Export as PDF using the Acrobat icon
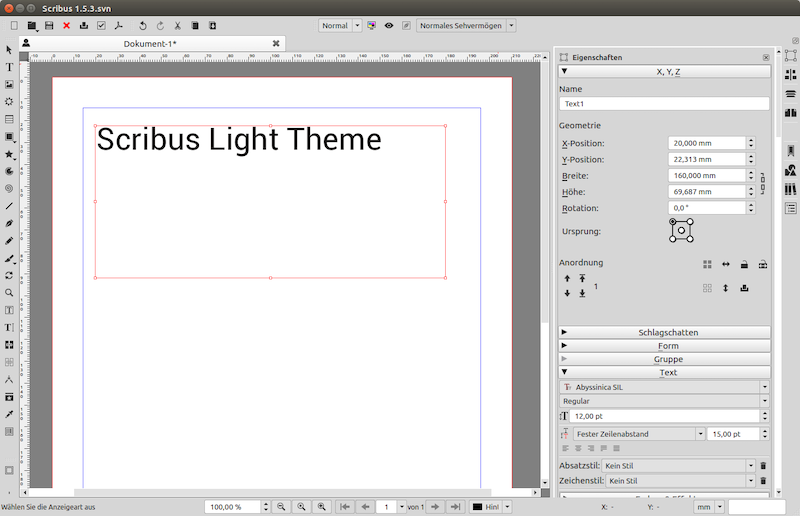This screenshot has height=516, width=800. click(118, 26)
